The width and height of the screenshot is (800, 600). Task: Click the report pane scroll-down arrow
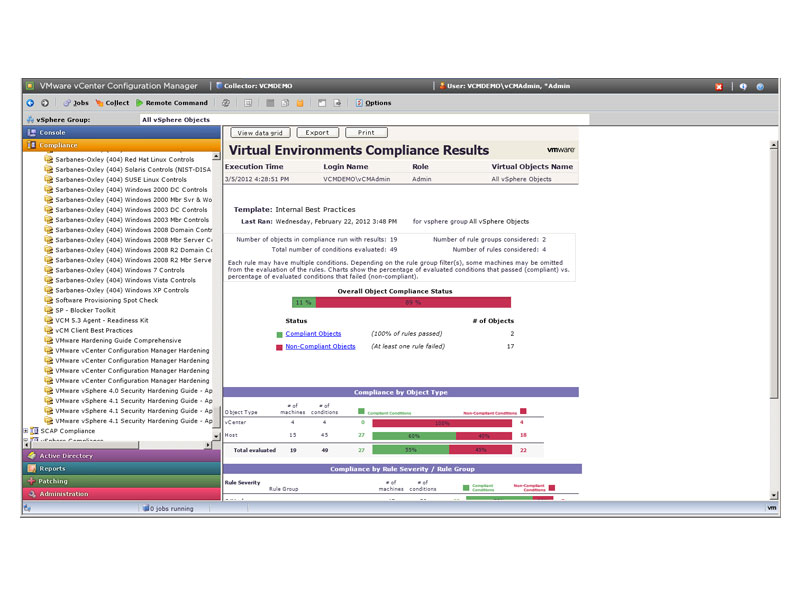pyautogui.click(x=774, y=495)
